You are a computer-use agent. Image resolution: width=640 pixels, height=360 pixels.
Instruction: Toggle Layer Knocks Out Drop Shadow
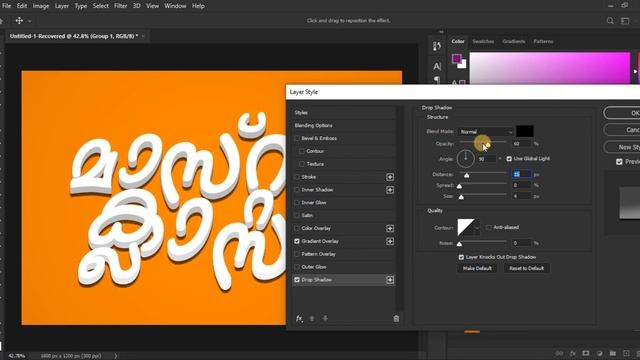pyautogui.click(x=461, y=257)
